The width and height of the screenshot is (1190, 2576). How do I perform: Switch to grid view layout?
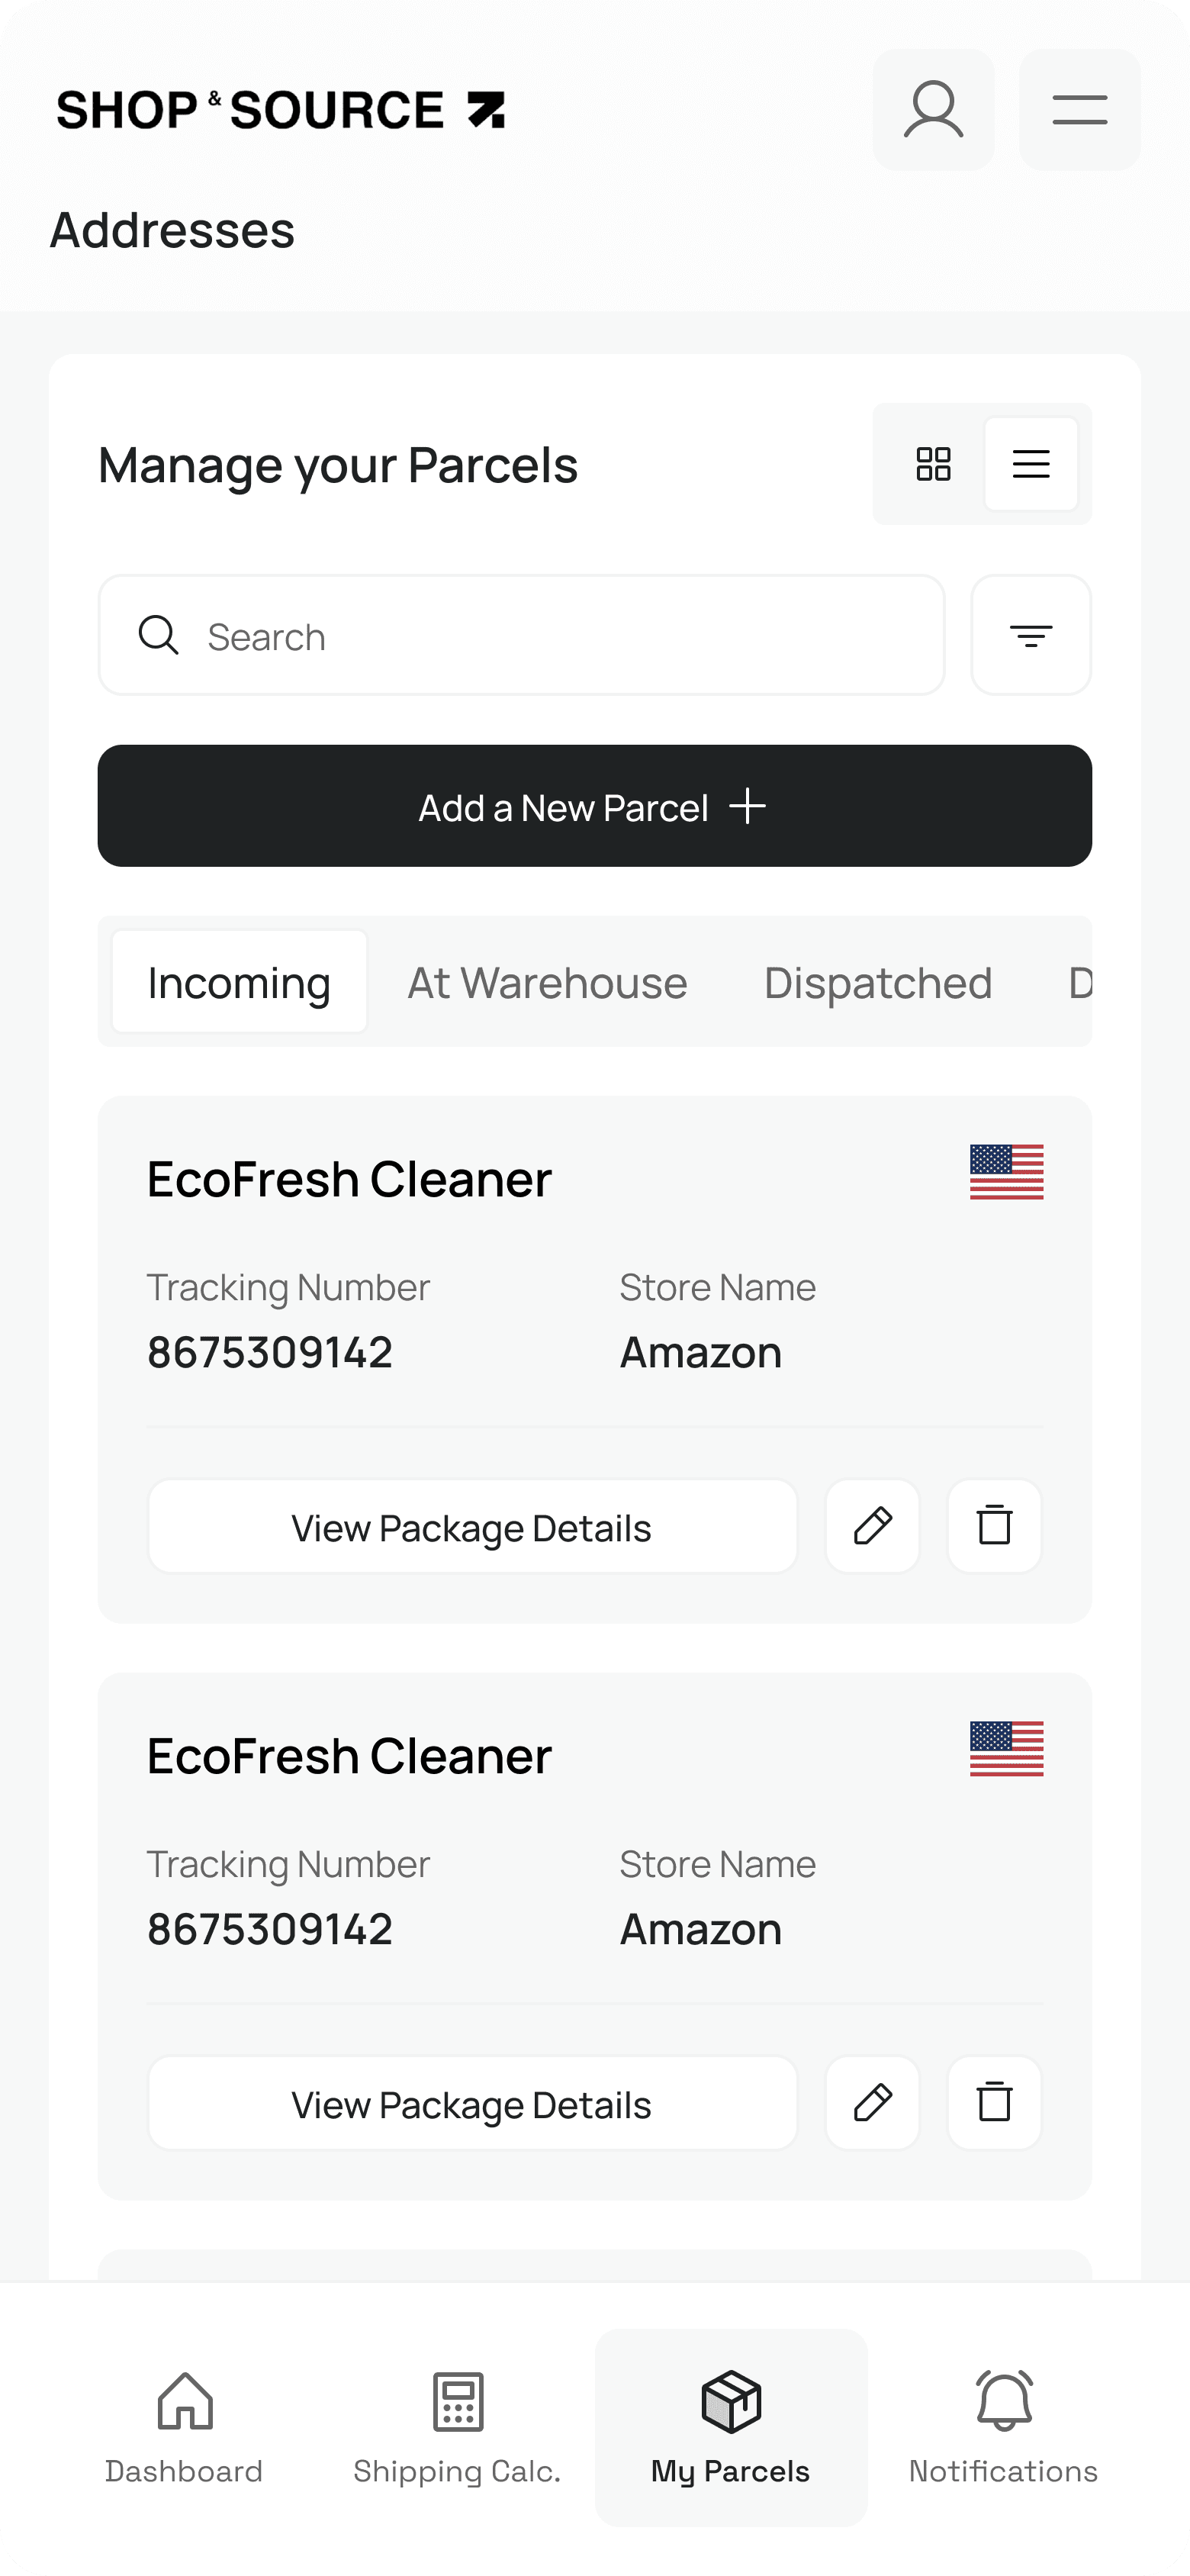933,464
